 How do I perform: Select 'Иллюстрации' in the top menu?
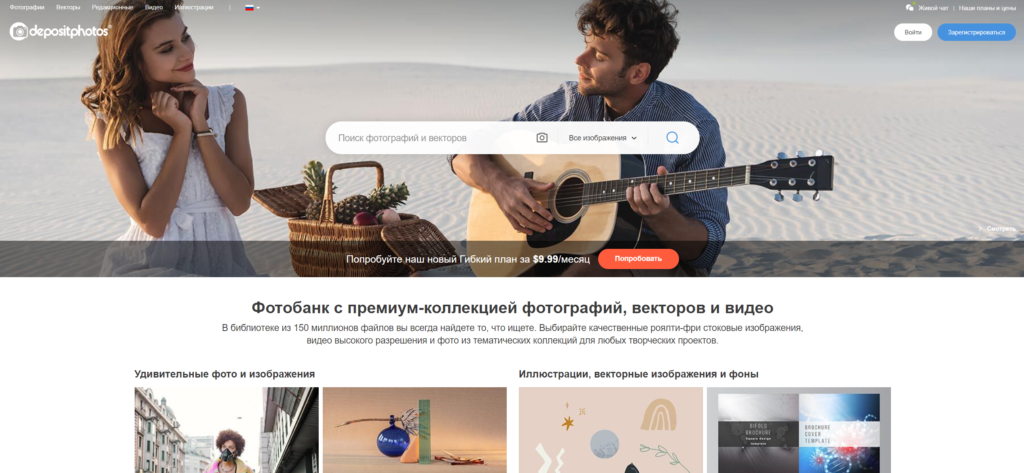tap(194, 8)
